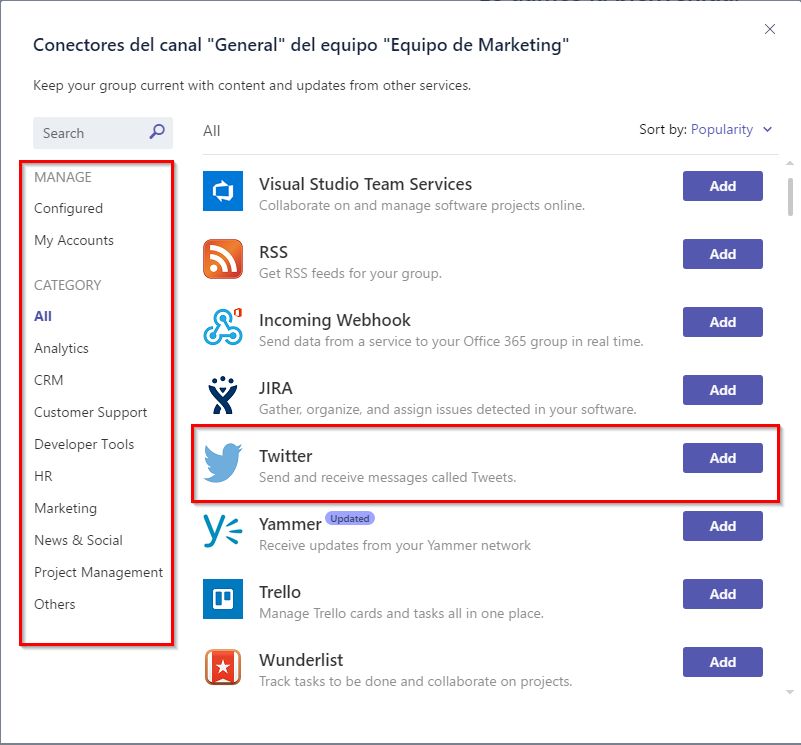Click the search magnifier icon
The width and height of the screenshot is (801, 745).
coord(157,132)
